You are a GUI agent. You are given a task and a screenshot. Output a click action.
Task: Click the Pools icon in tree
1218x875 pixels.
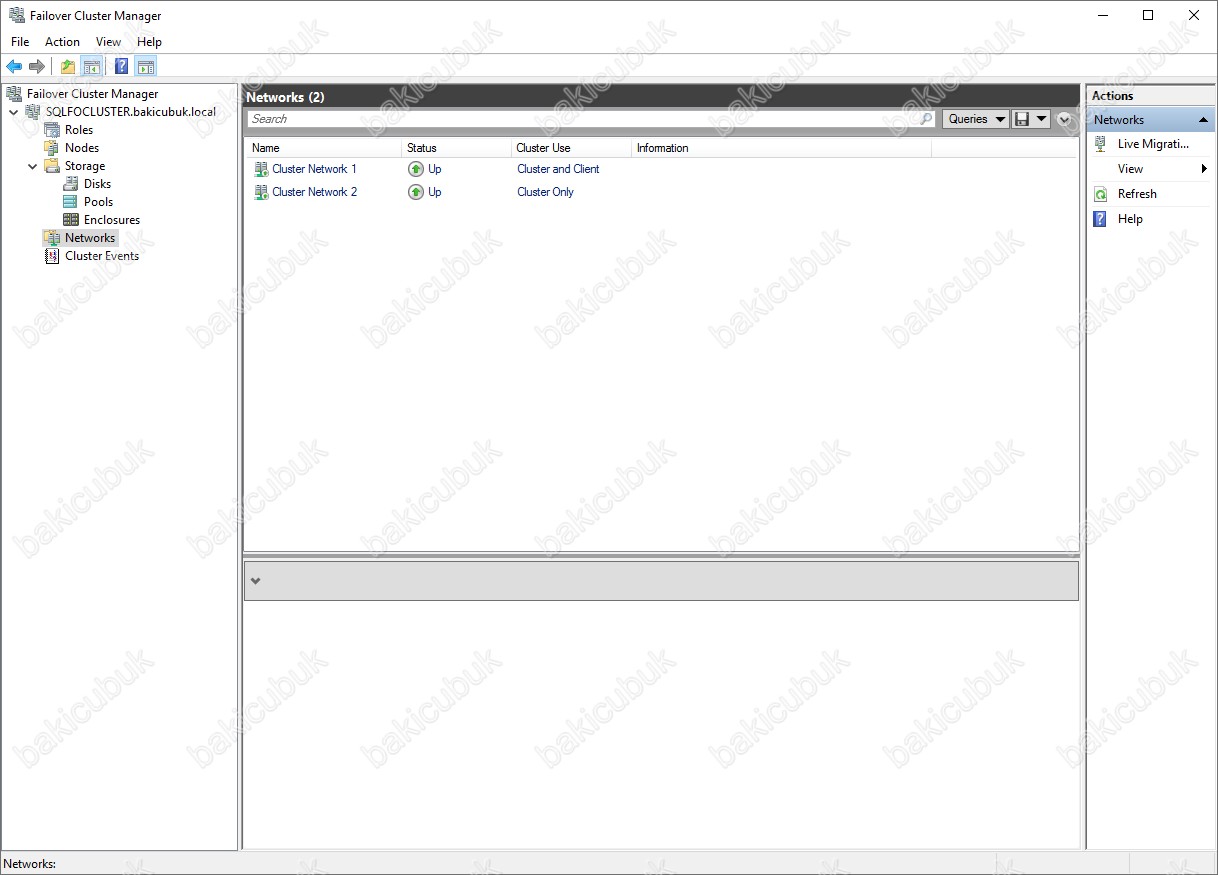[x=71, y=202]
